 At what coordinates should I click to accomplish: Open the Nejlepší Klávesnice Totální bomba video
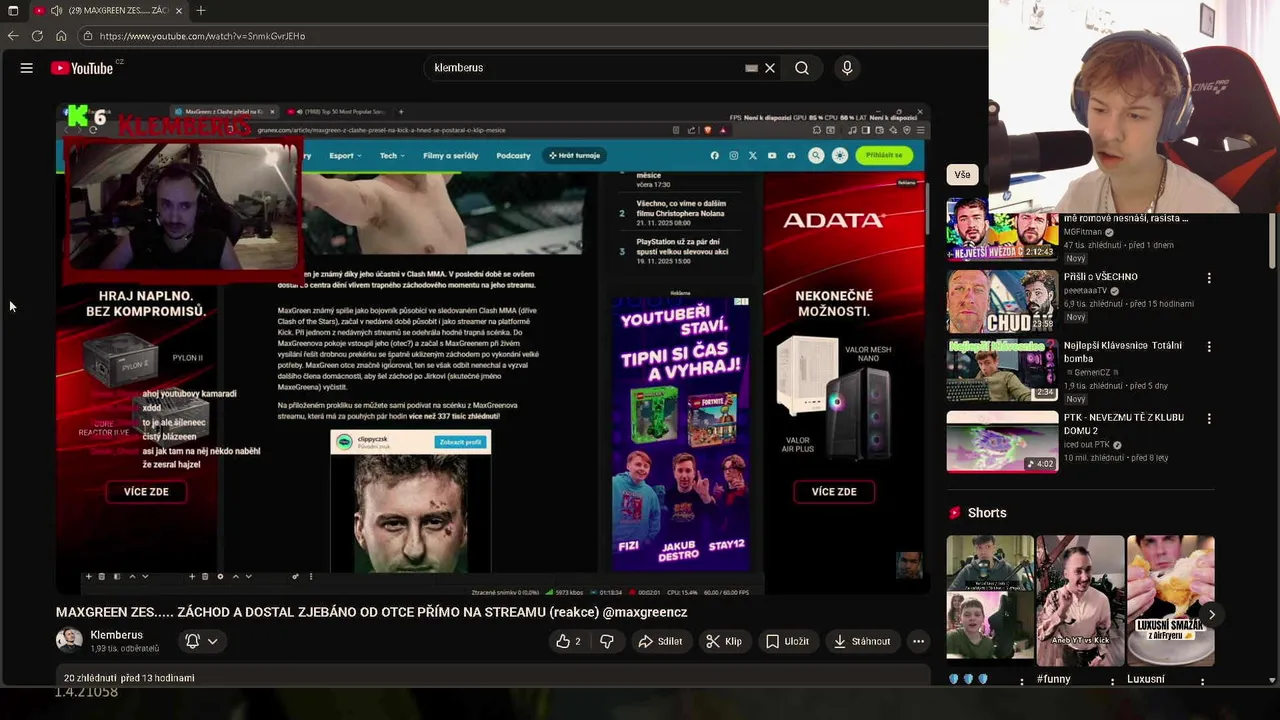pos(1123,351)
